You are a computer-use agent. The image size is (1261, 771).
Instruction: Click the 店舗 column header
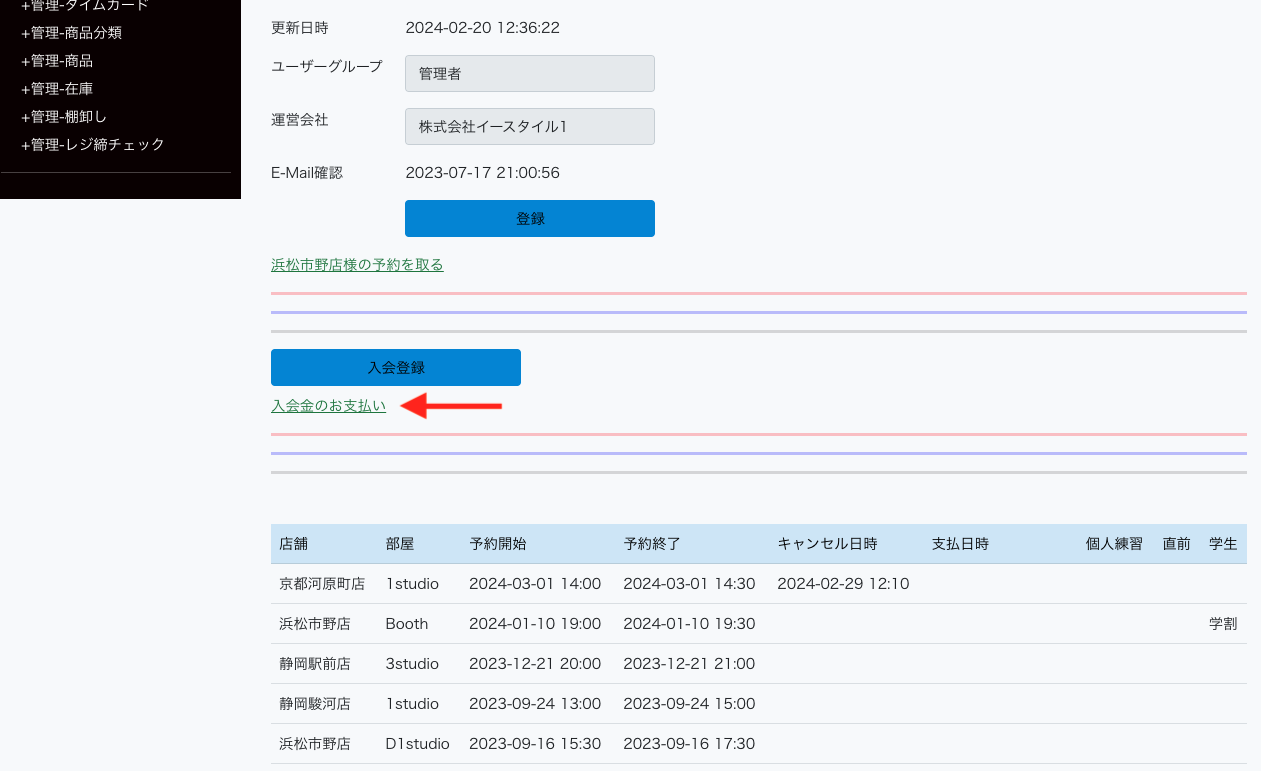click(x=293, y=544)
